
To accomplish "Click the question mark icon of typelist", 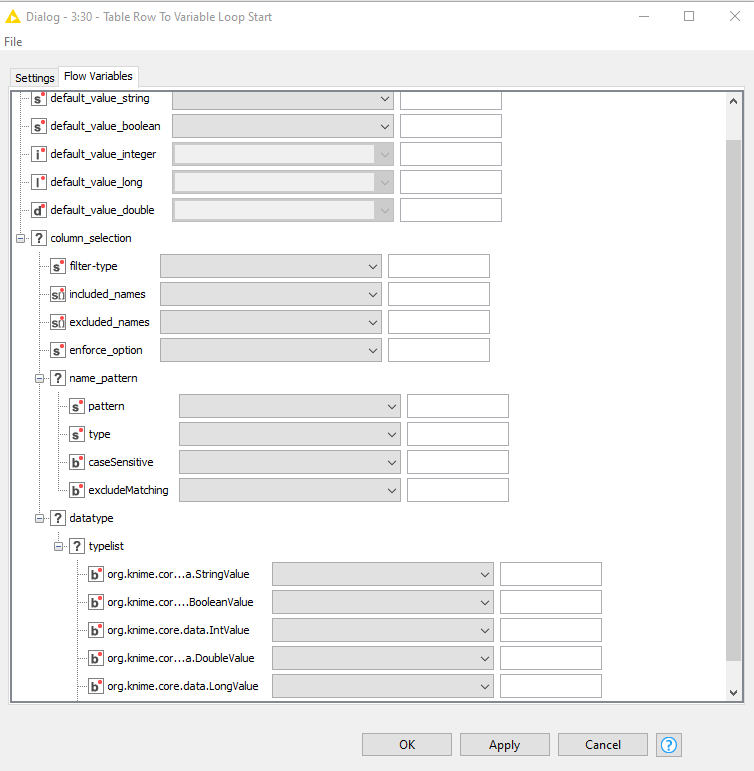I will (77, 546).
